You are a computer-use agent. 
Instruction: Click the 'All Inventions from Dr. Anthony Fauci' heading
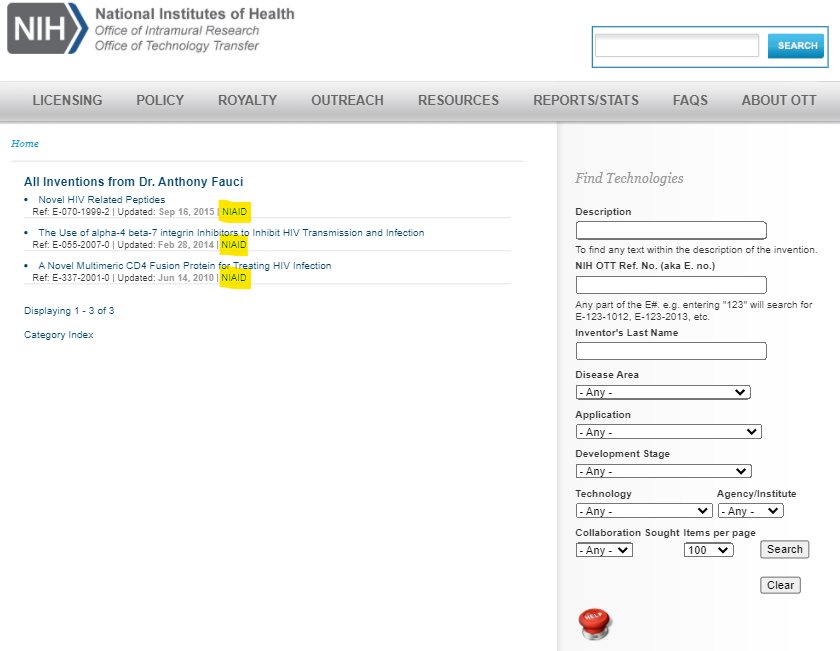[133, 182]
